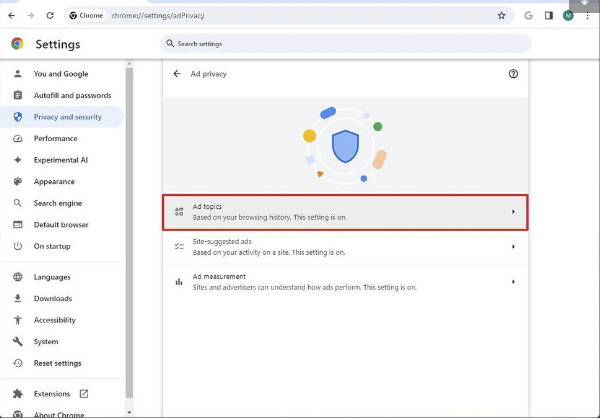Click the 'Ad measurement' title text

click(219, 276)
